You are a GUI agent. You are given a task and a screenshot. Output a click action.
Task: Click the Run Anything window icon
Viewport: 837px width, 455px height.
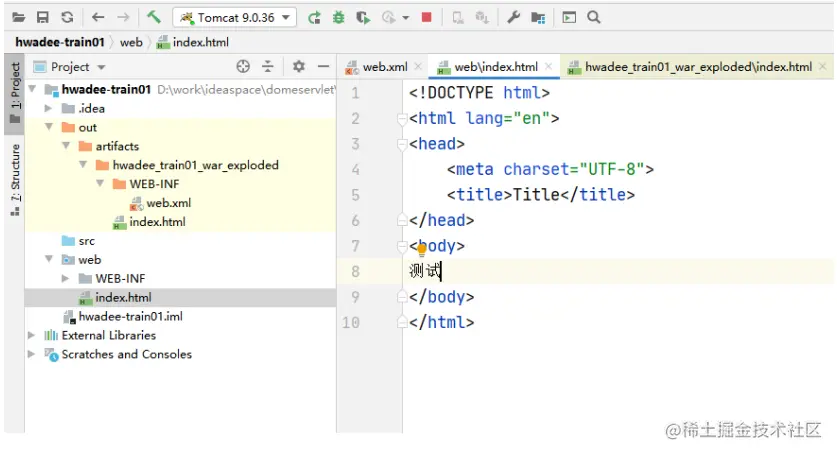[569, 18]
